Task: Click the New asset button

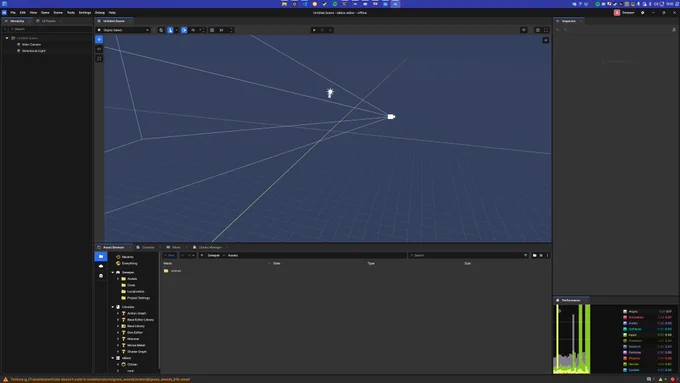Action: (x=170, y=255)
